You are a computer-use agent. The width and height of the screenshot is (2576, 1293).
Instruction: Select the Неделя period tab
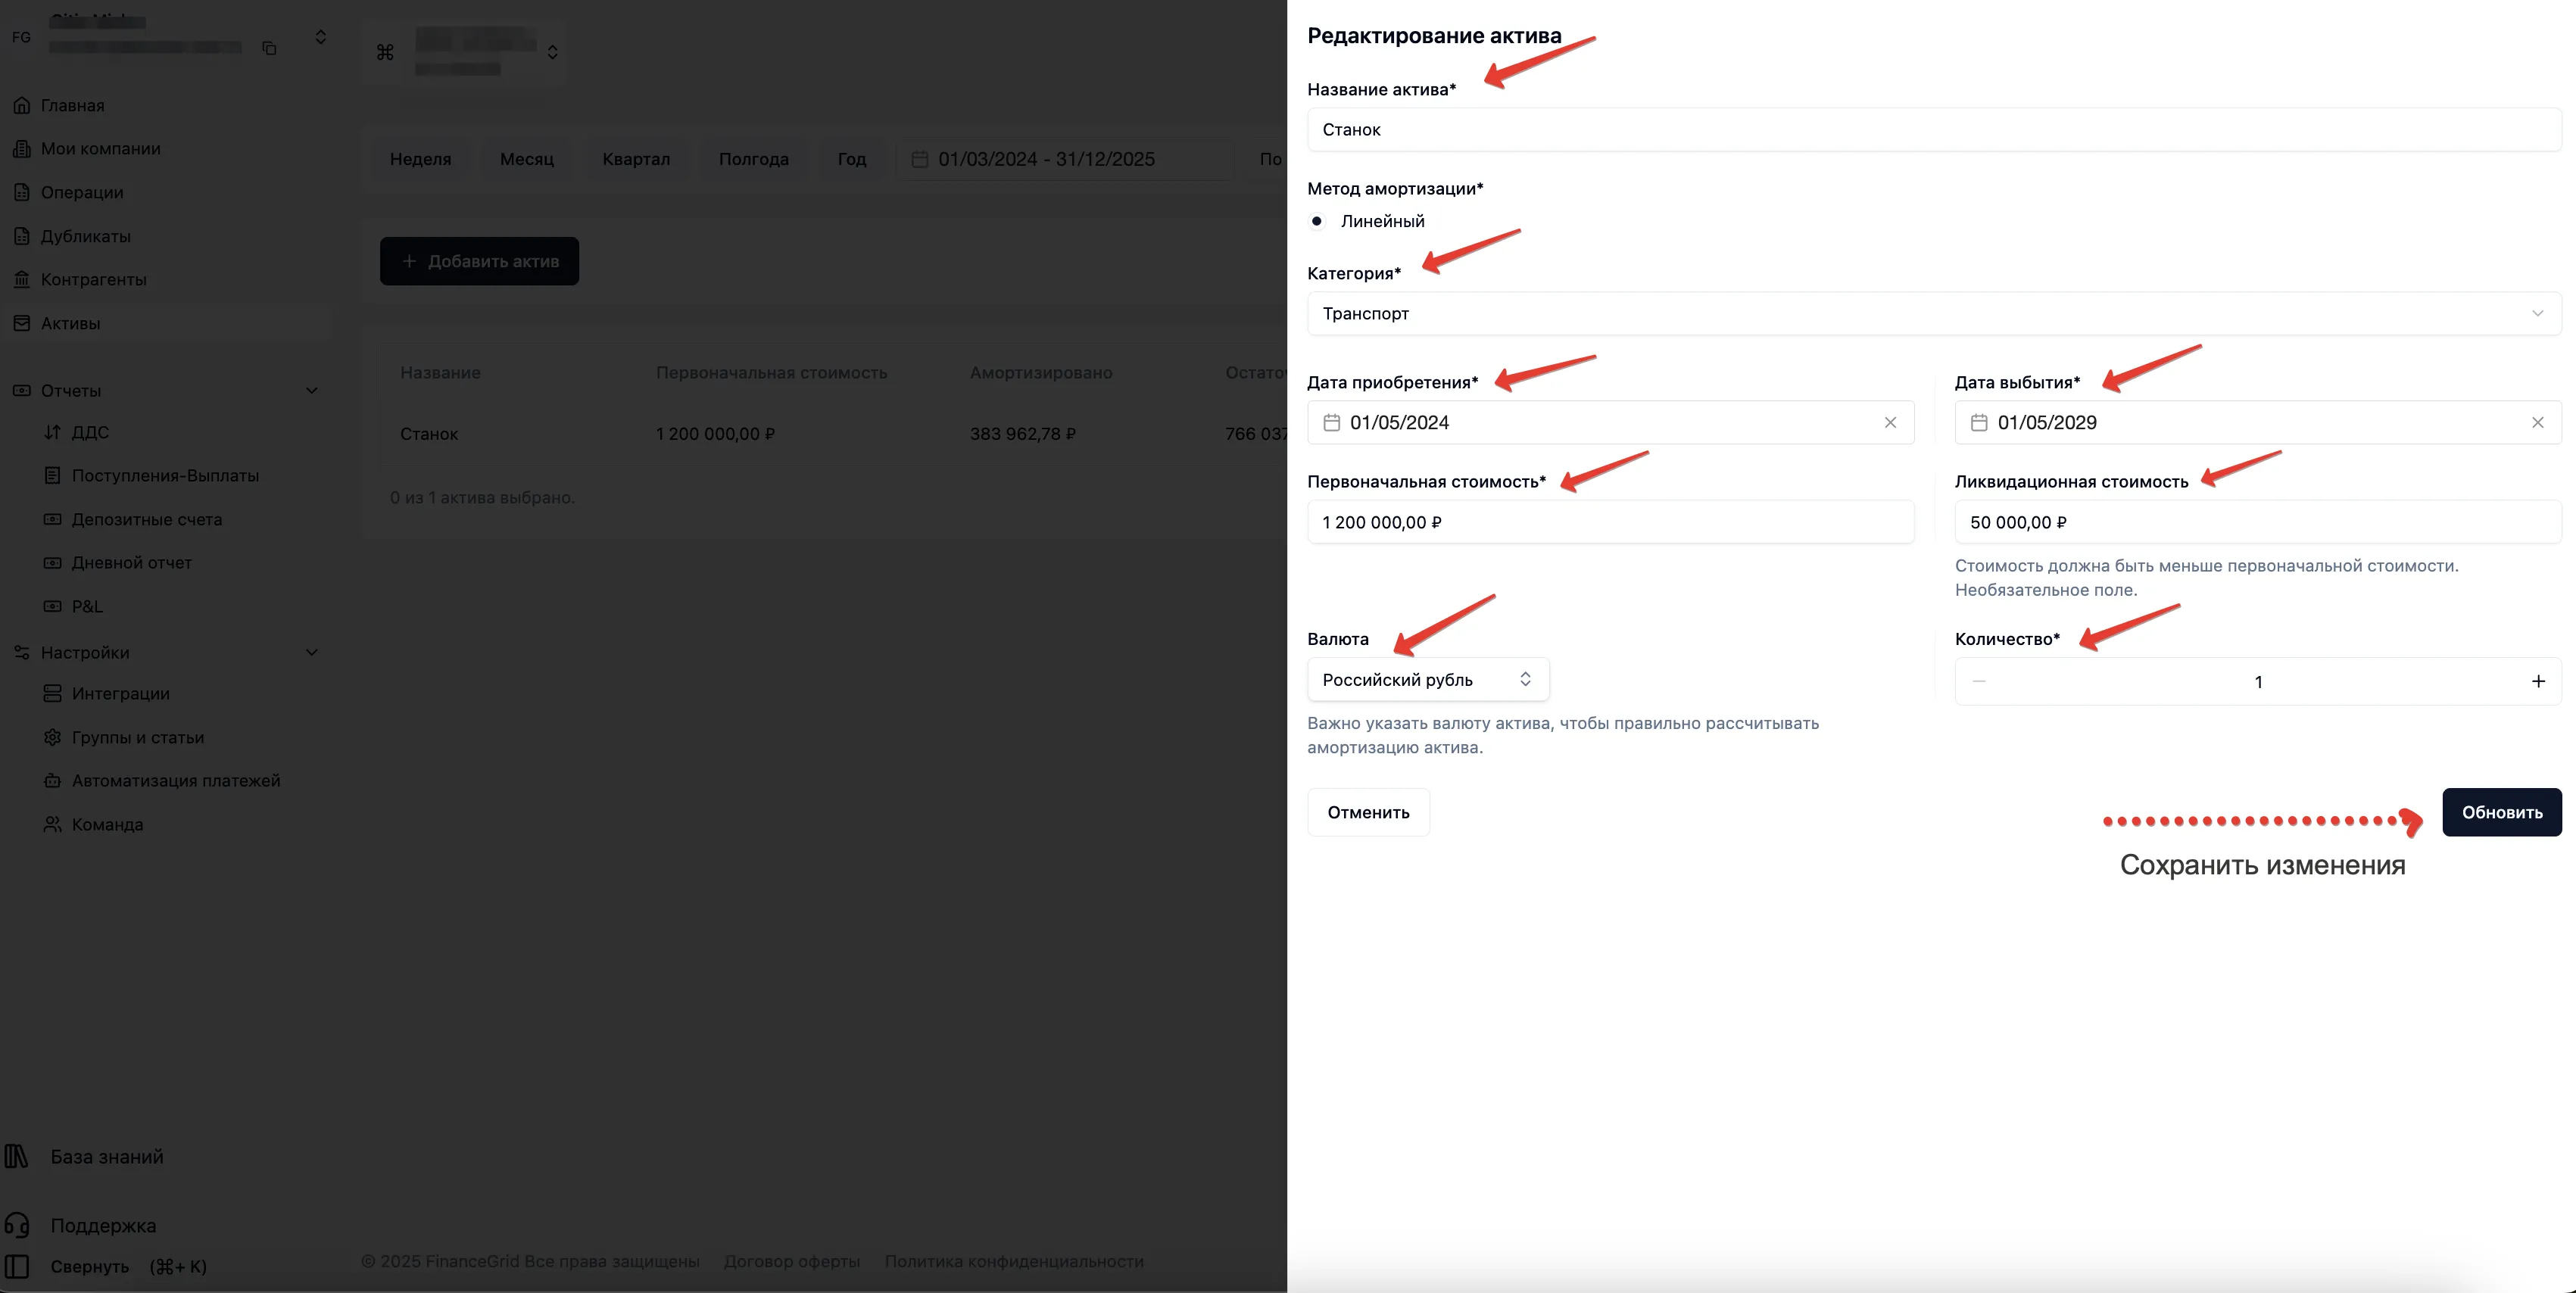(420, 159)
